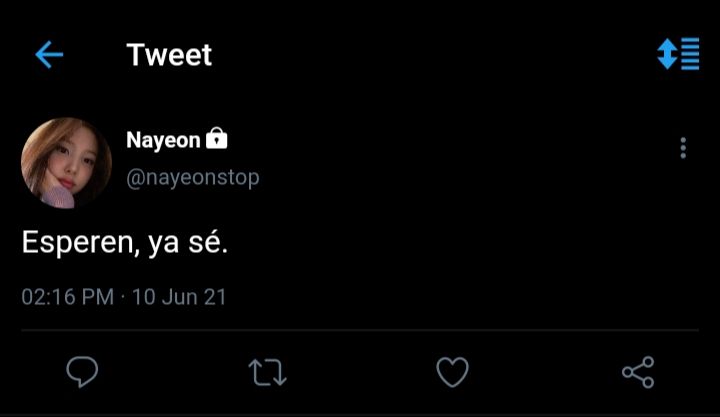Like the tweet with the heart icon
This screenshot has height=417, width=720.
[452, 372]
